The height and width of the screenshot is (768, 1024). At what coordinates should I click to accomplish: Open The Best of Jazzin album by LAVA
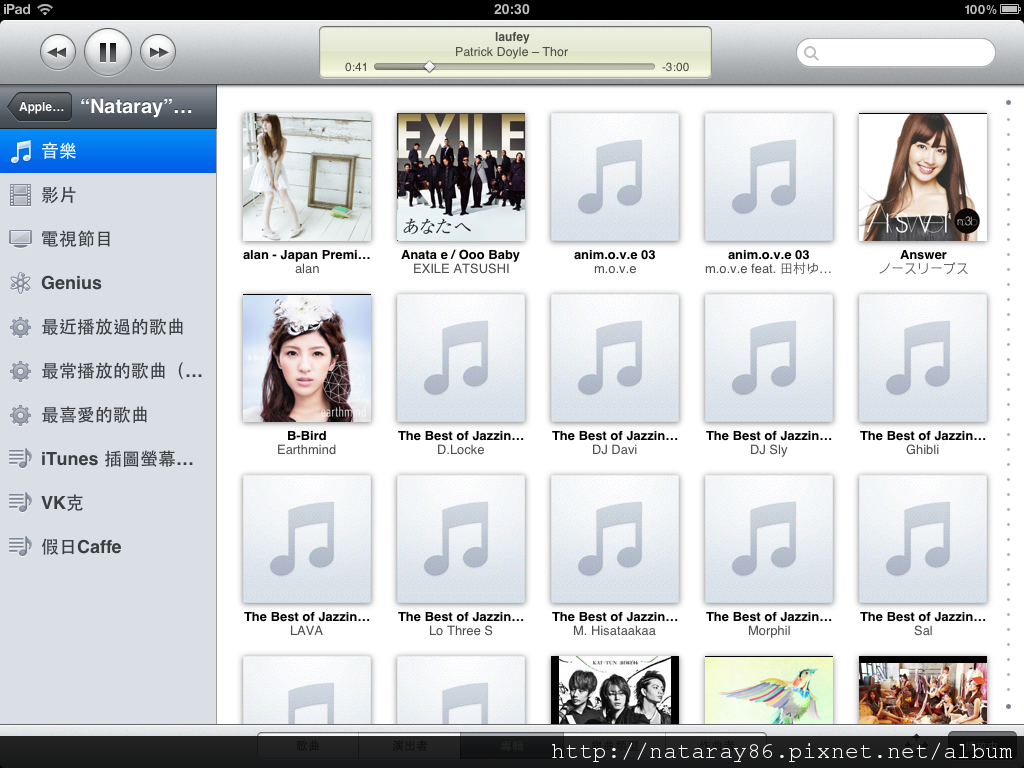click(x=307, y=539)
